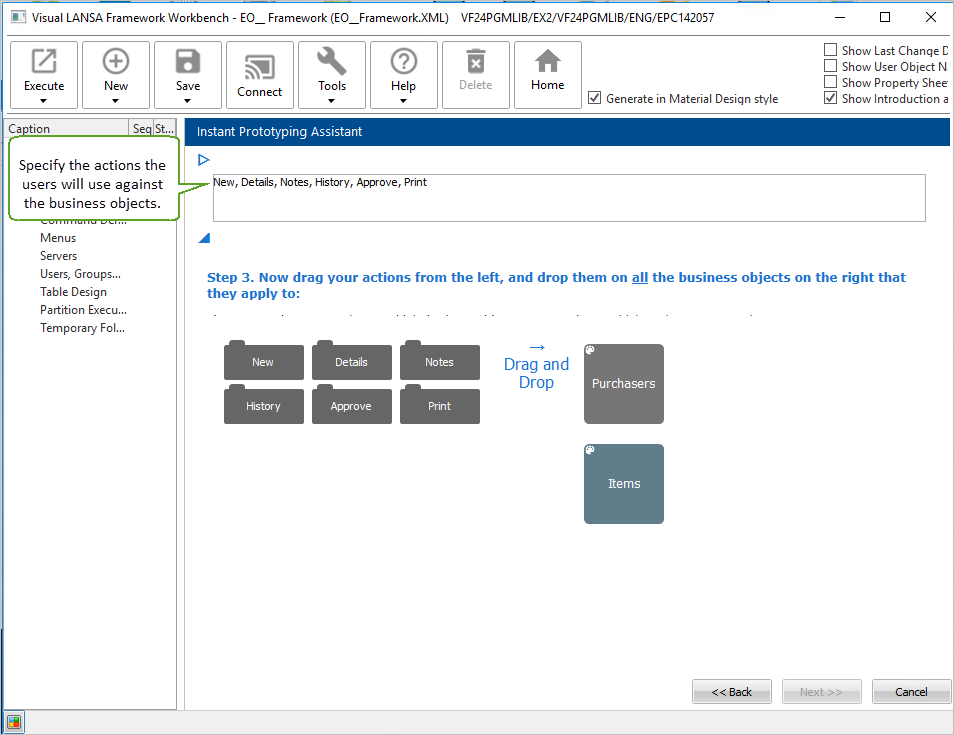
Task: Select the Print action folder tile
Action: point(439,405)
